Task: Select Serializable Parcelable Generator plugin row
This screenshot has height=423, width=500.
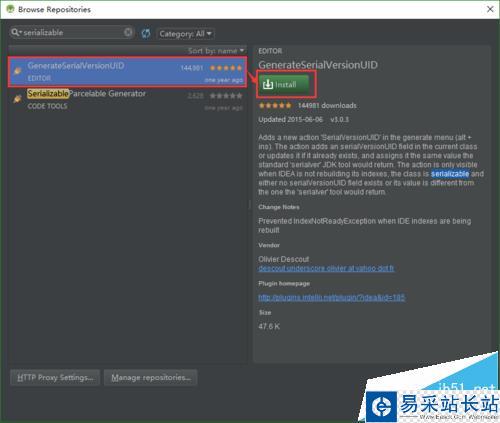Action: coord(127,100)
